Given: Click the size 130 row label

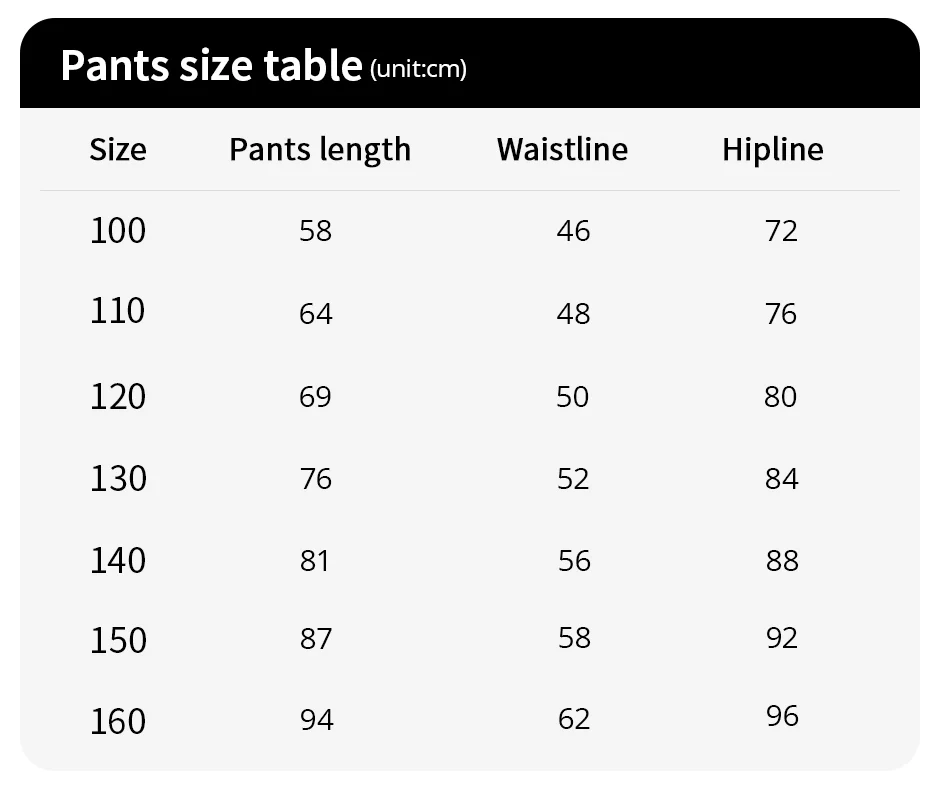Looking at the screenshot, I should pos(118,479).
